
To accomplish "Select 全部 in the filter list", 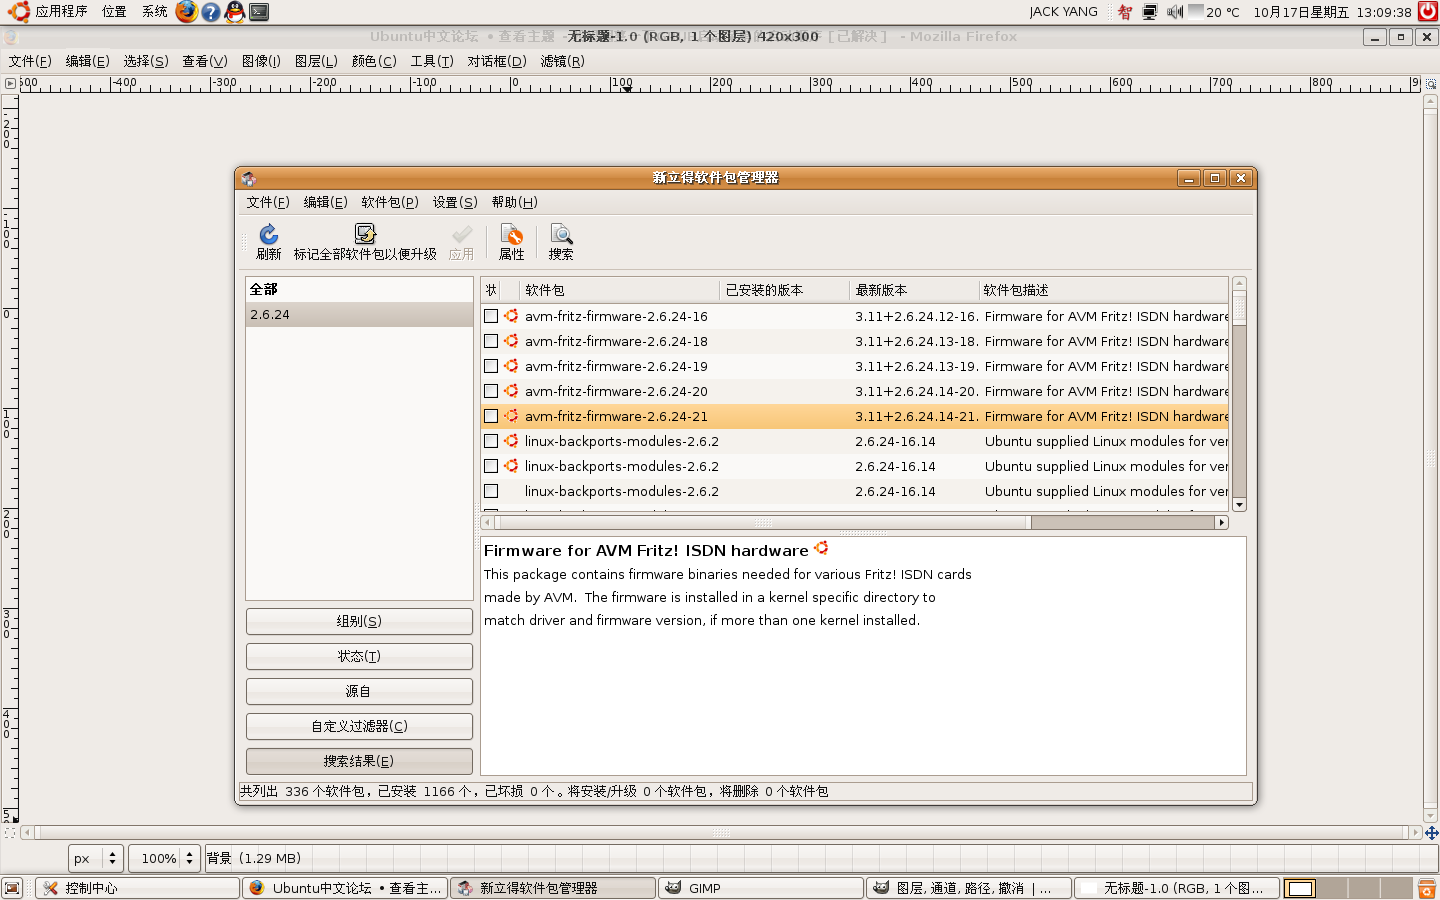I will pyautogui.click(x=359, y=289).
